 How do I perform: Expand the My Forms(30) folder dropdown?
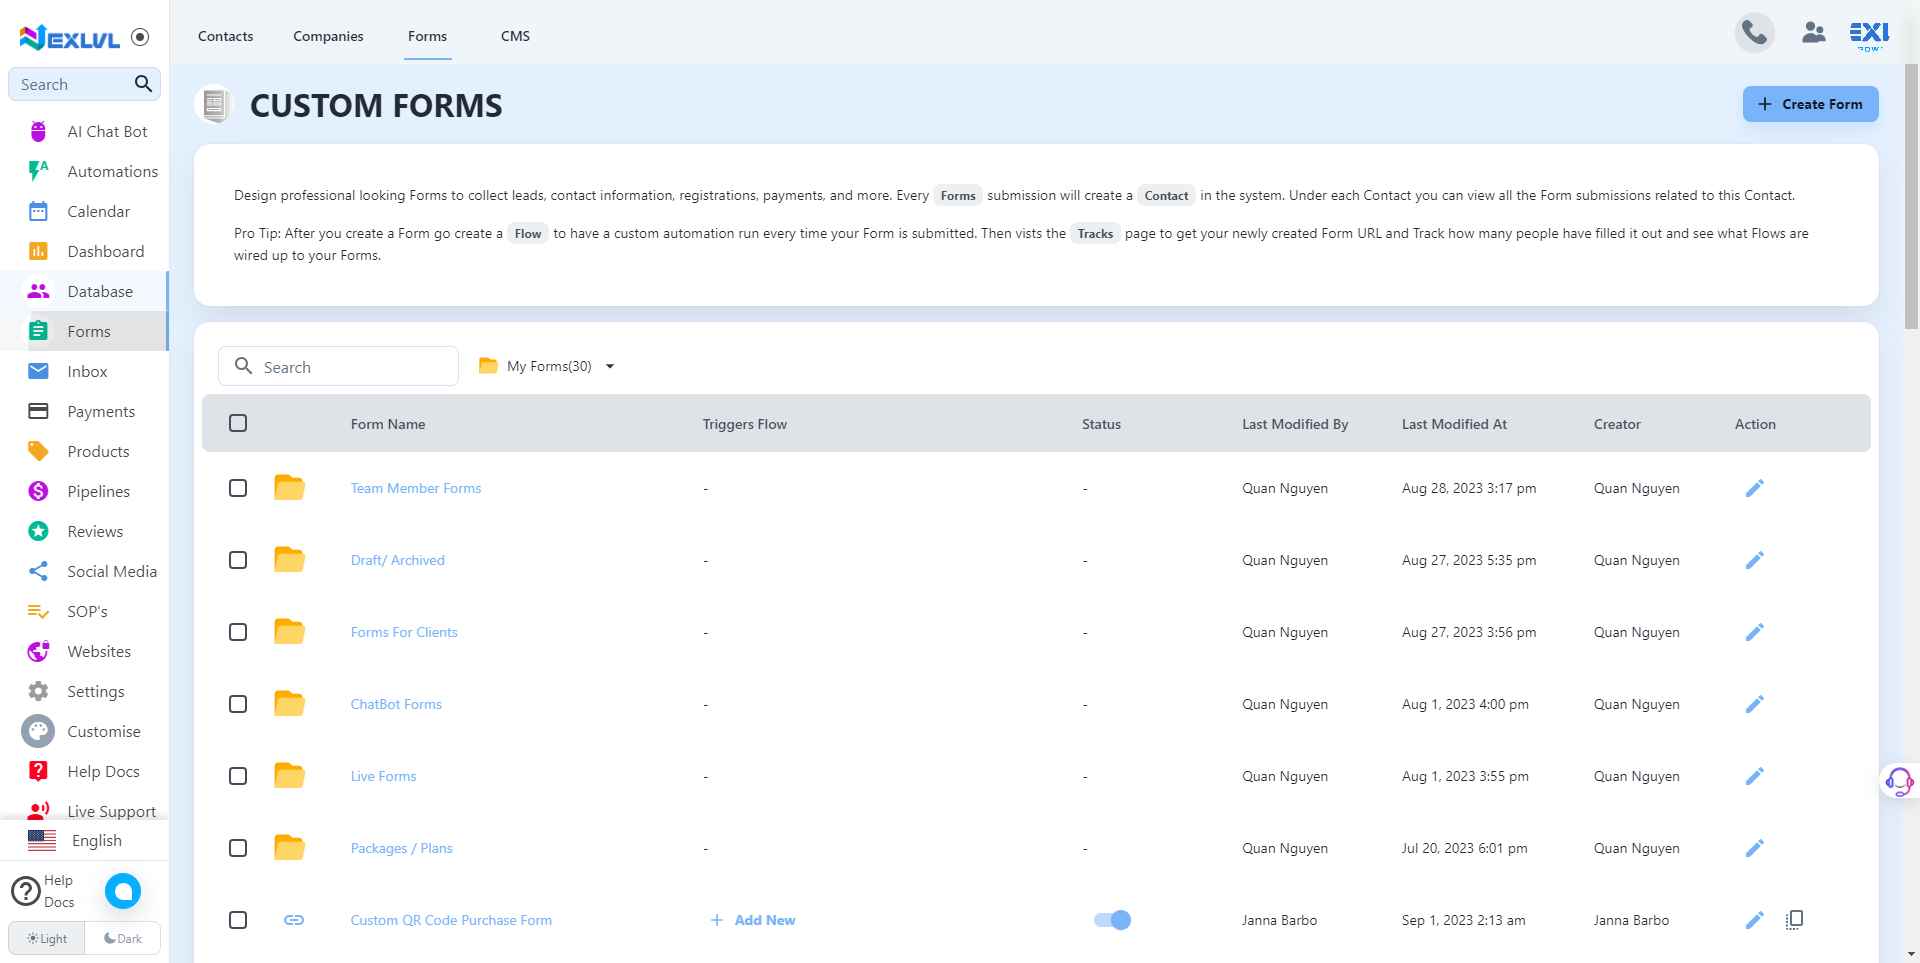pos(547,366)
